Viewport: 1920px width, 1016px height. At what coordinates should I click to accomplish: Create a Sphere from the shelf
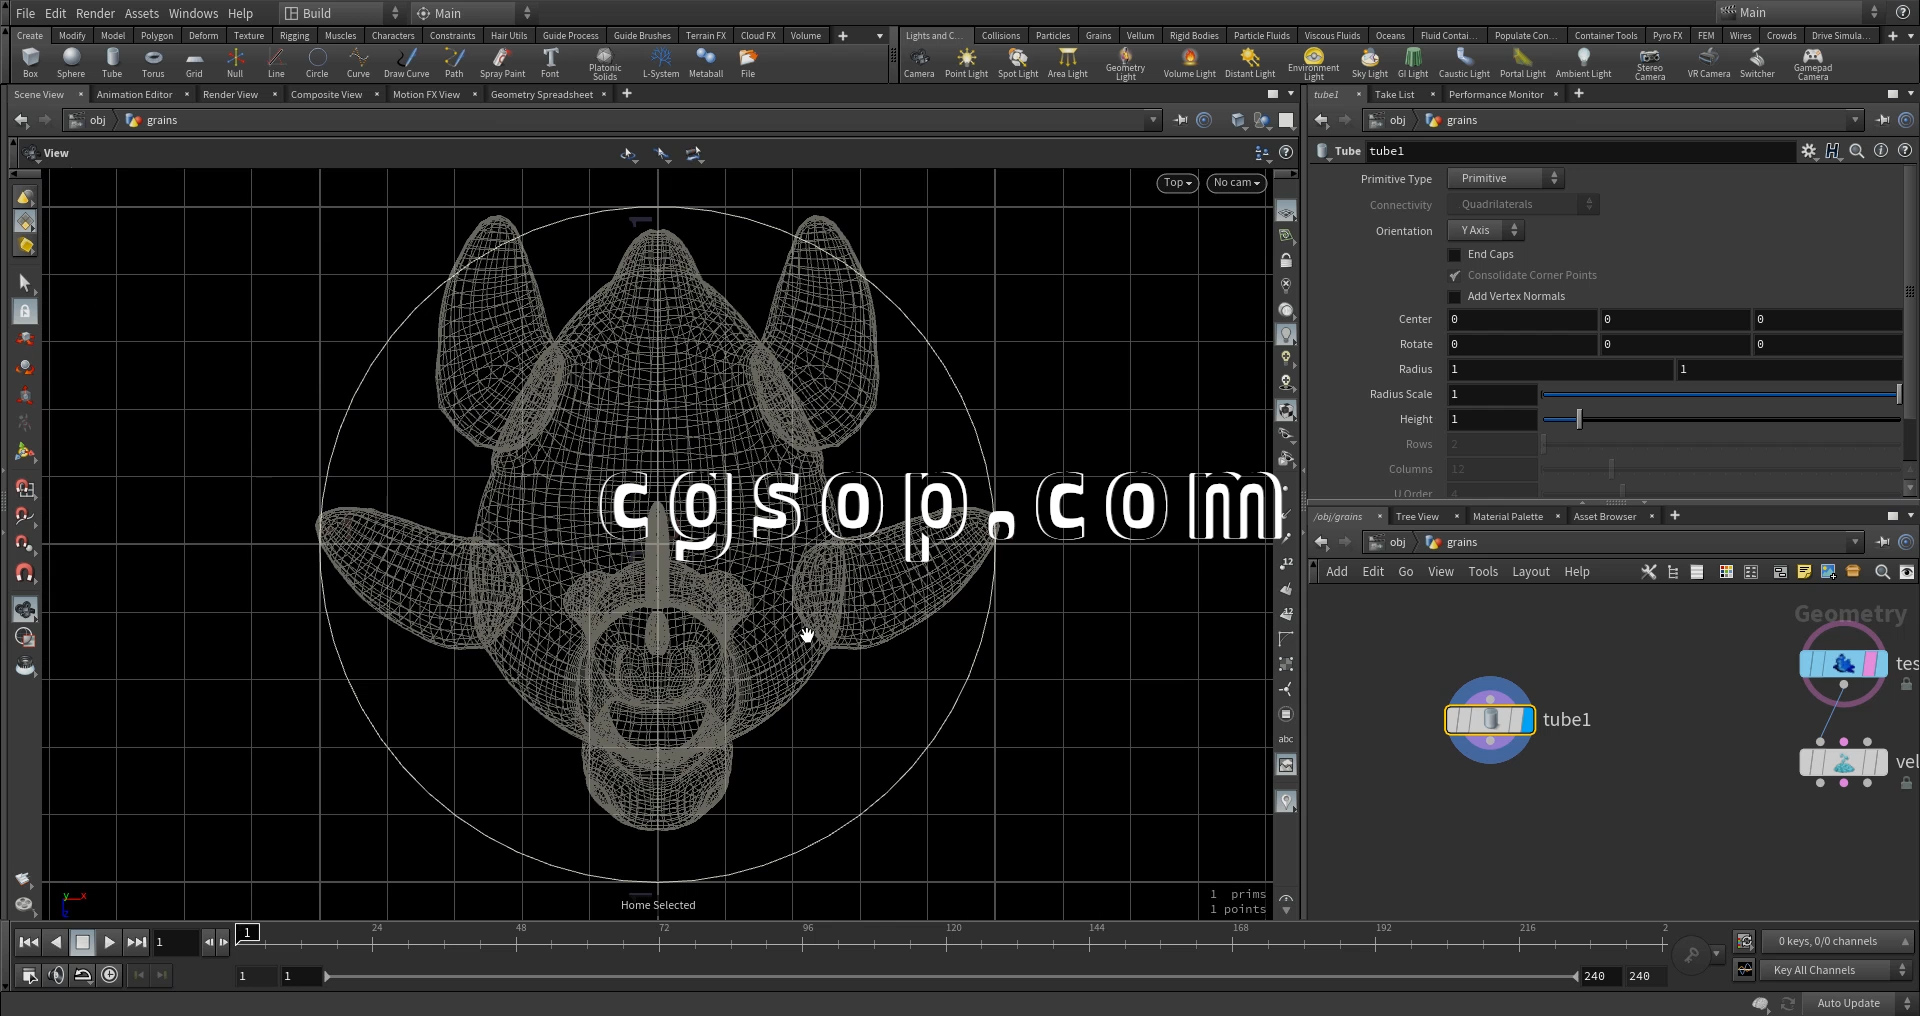point(71,63)
